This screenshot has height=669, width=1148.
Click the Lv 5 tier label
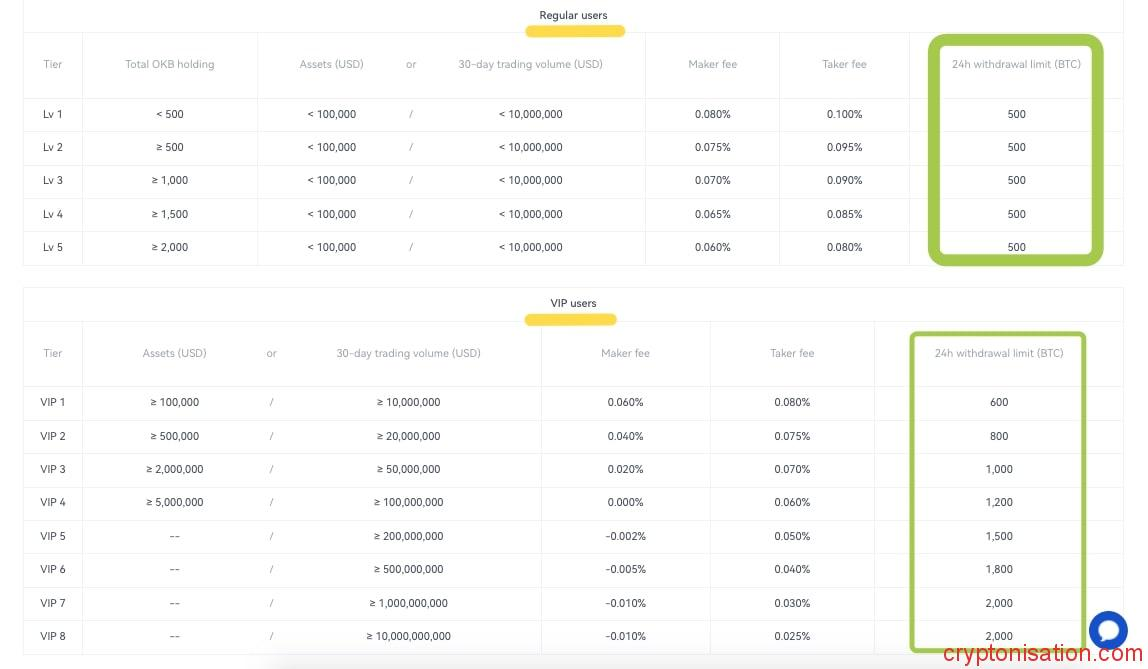click(52, 247)
